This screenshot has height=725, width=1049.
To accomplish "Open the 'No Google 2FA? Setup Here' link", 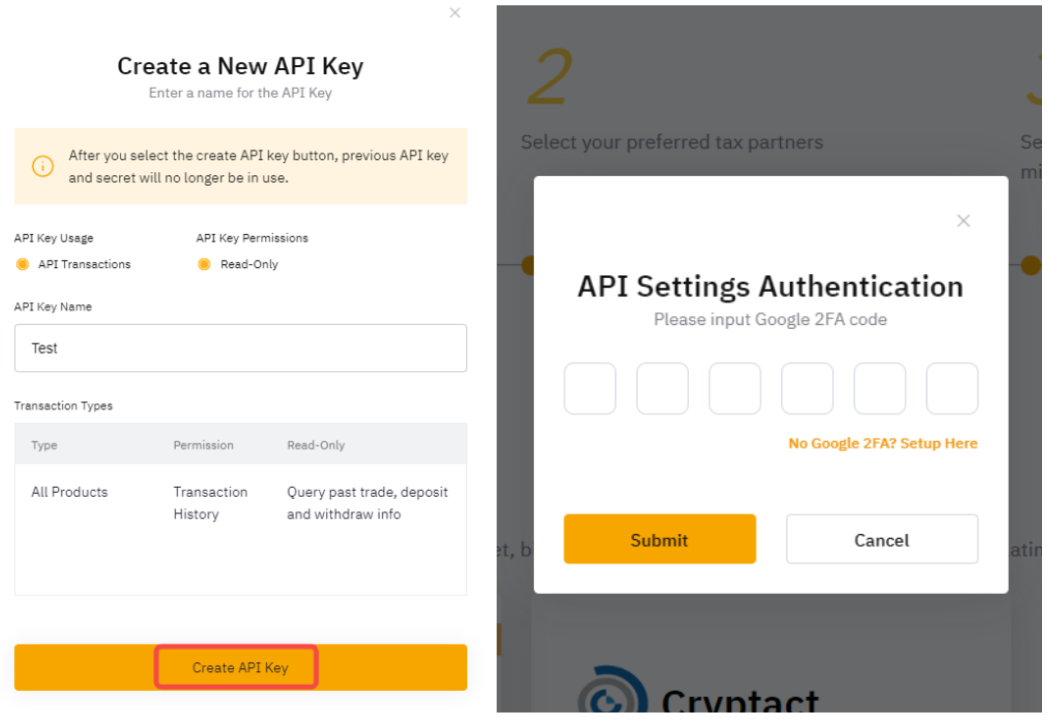I will (x=882, y=443).
